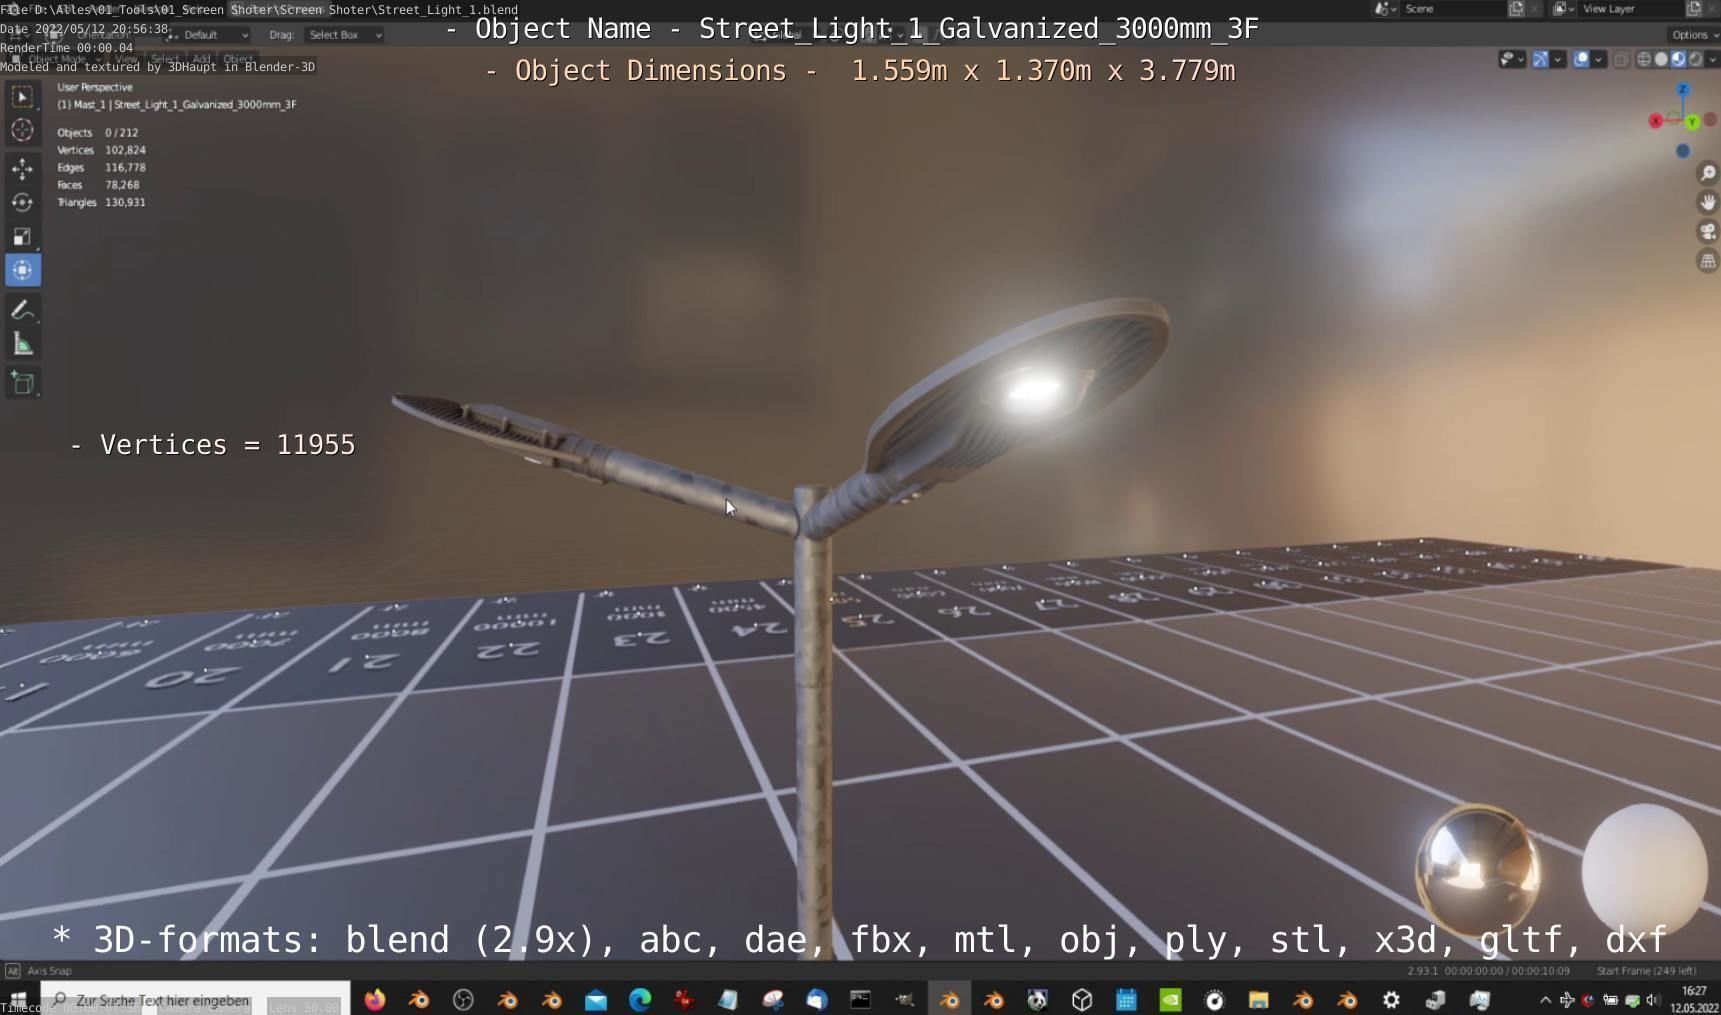This screenshot has width=1721, height=1015.
Task: Activate the 3D Cursor tool
Action: [22, 130]
